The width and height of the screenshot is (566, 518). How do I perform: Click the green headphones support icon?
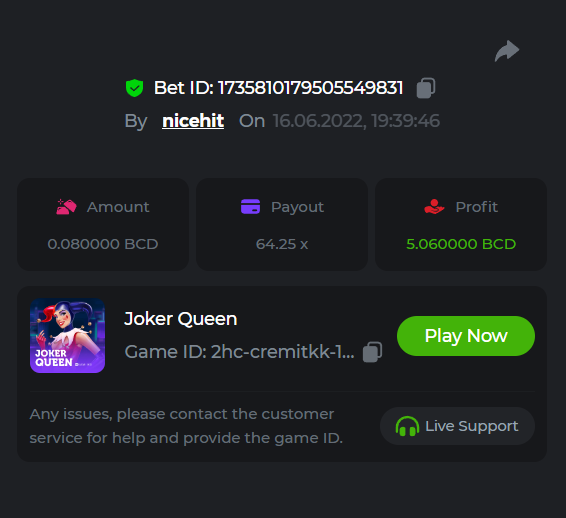[x=407, y=426]
